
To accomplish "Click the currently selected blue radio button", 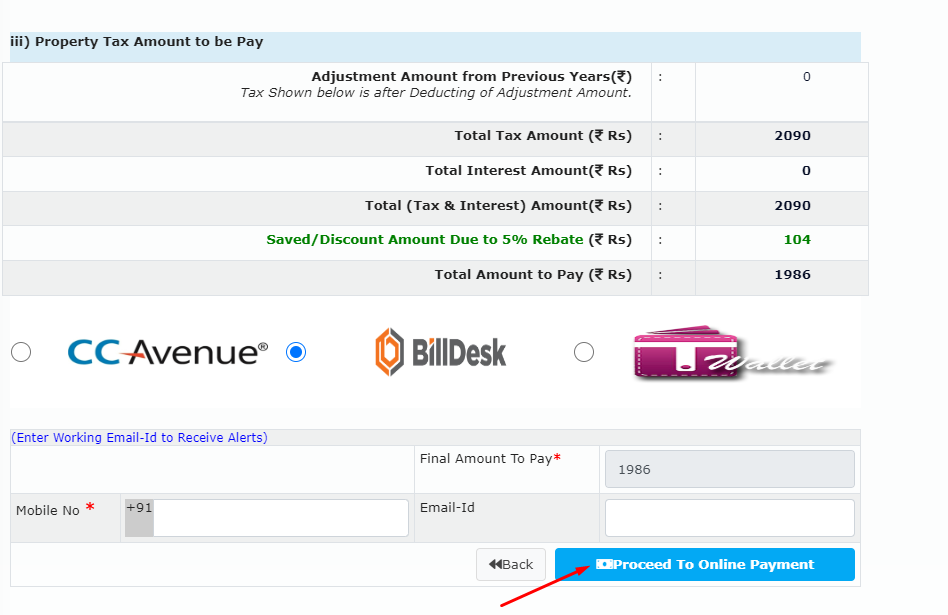I will pyautogui.click(x=295, y=351).
